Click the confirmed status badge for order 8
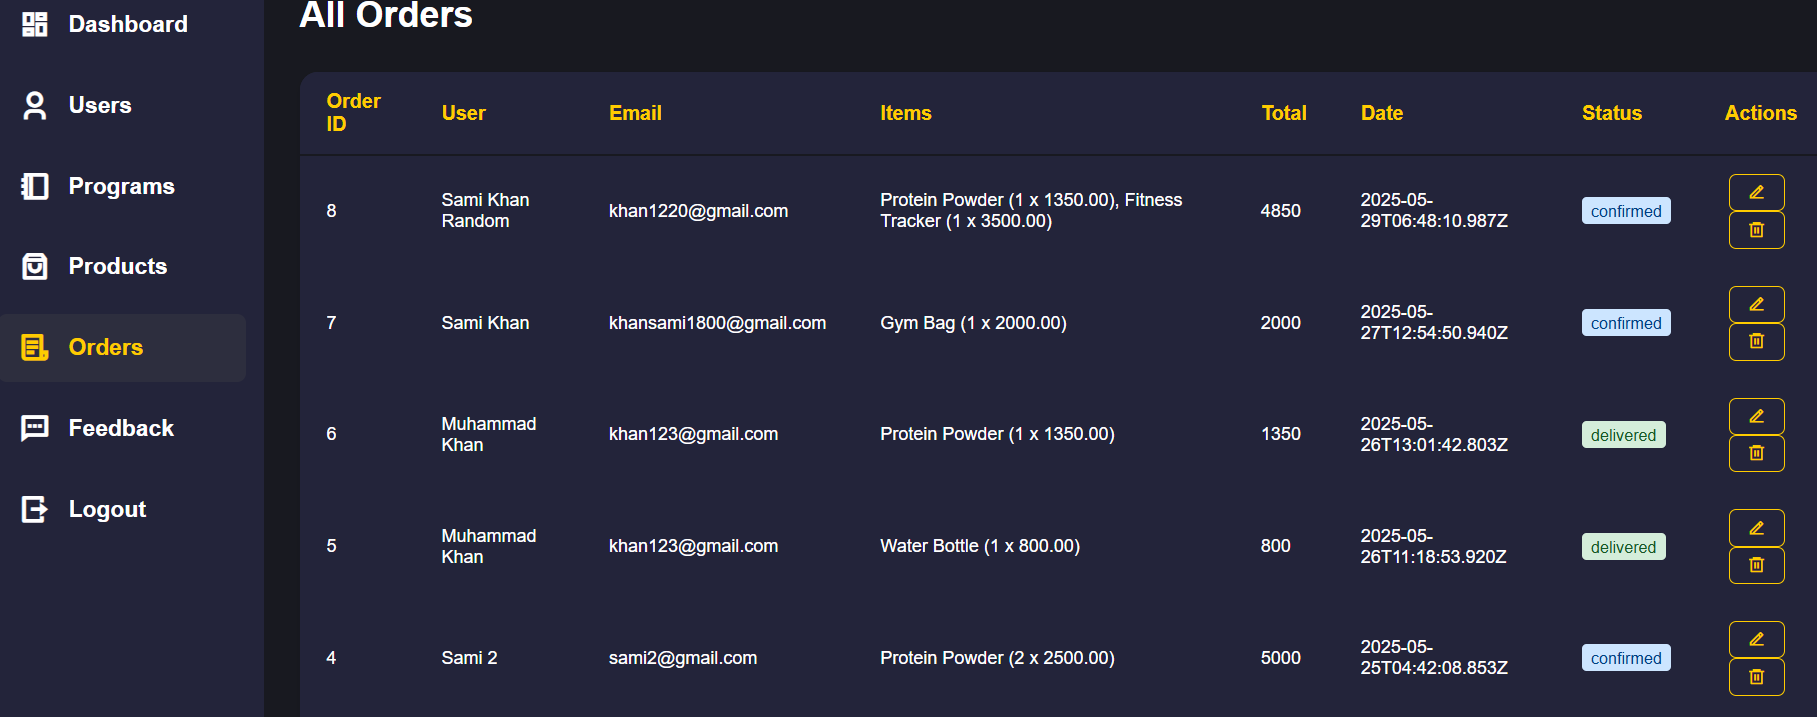Viewport: 1817px width, 717px height. (1626, 211)
